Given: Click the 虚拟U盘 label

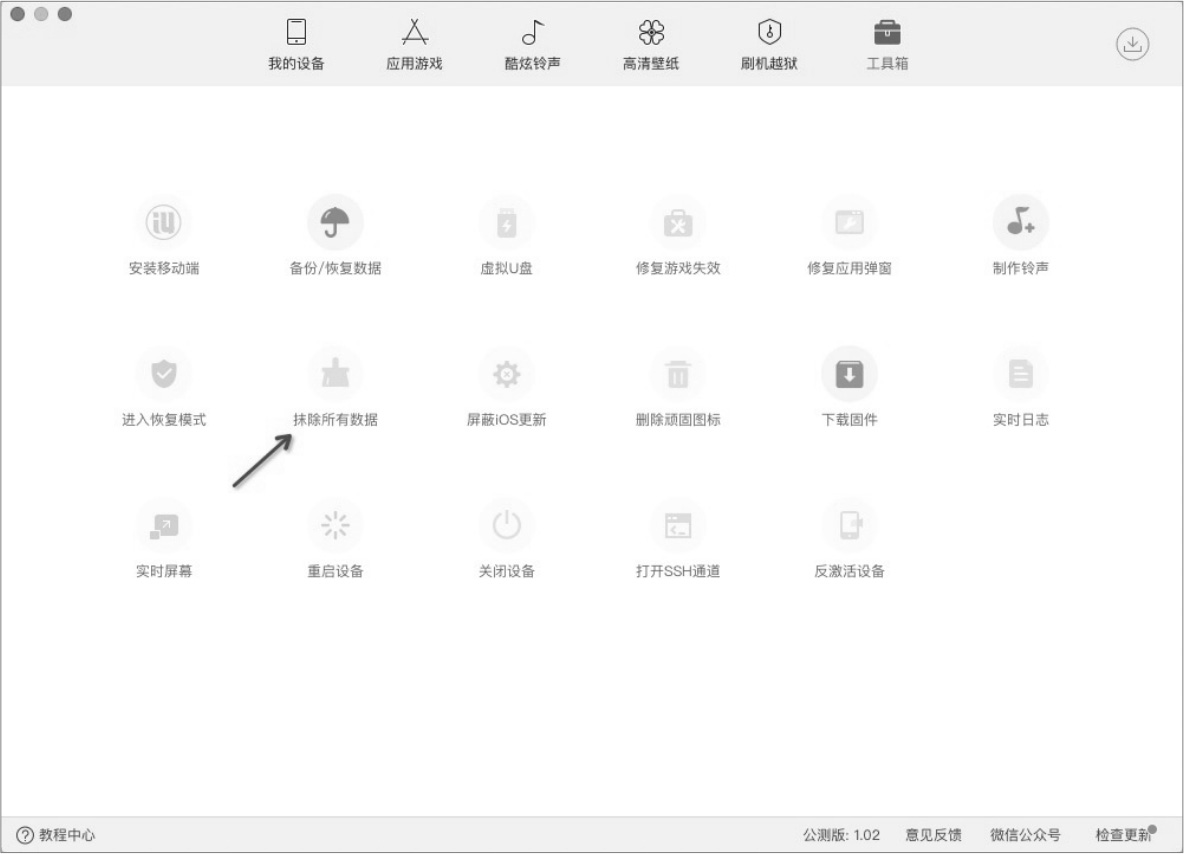Looking at the screenshot, I should (x=507, y=268).
